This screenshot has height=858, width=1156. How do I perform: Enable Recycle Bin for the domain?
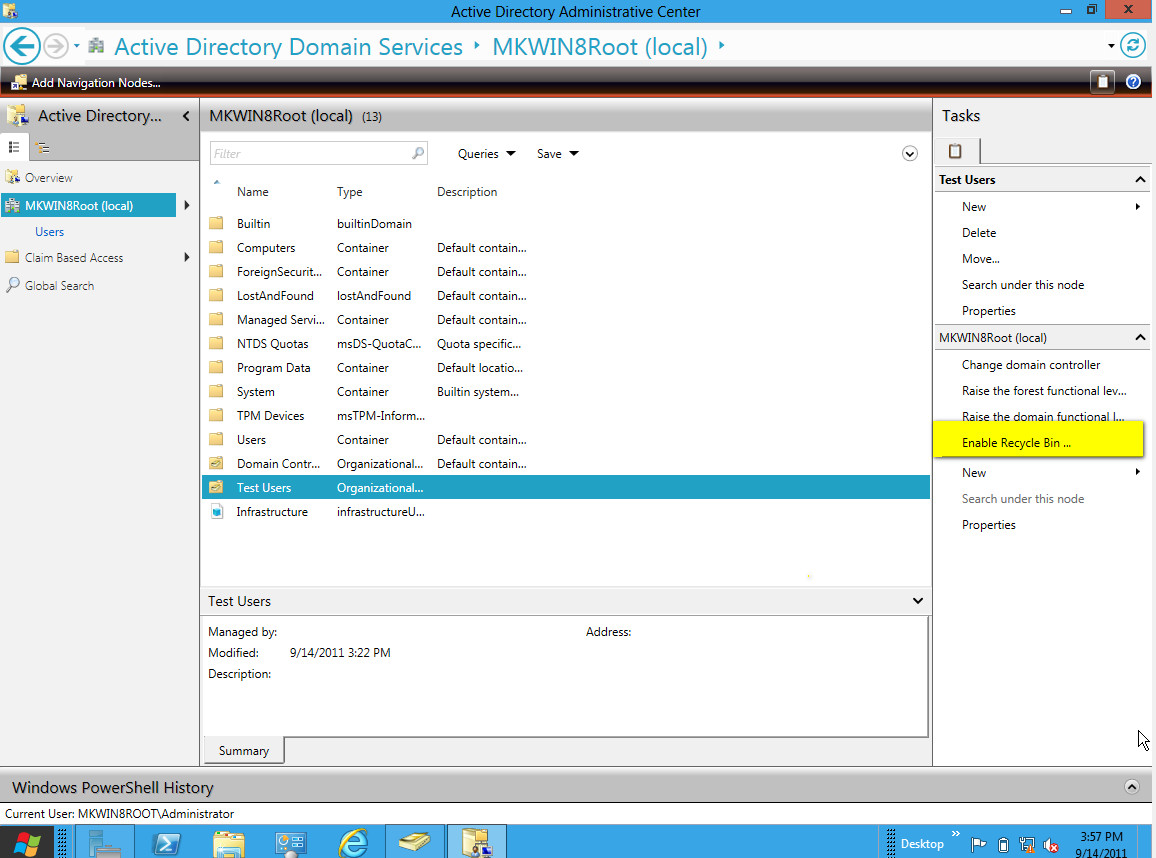[x=1016, y=442]
